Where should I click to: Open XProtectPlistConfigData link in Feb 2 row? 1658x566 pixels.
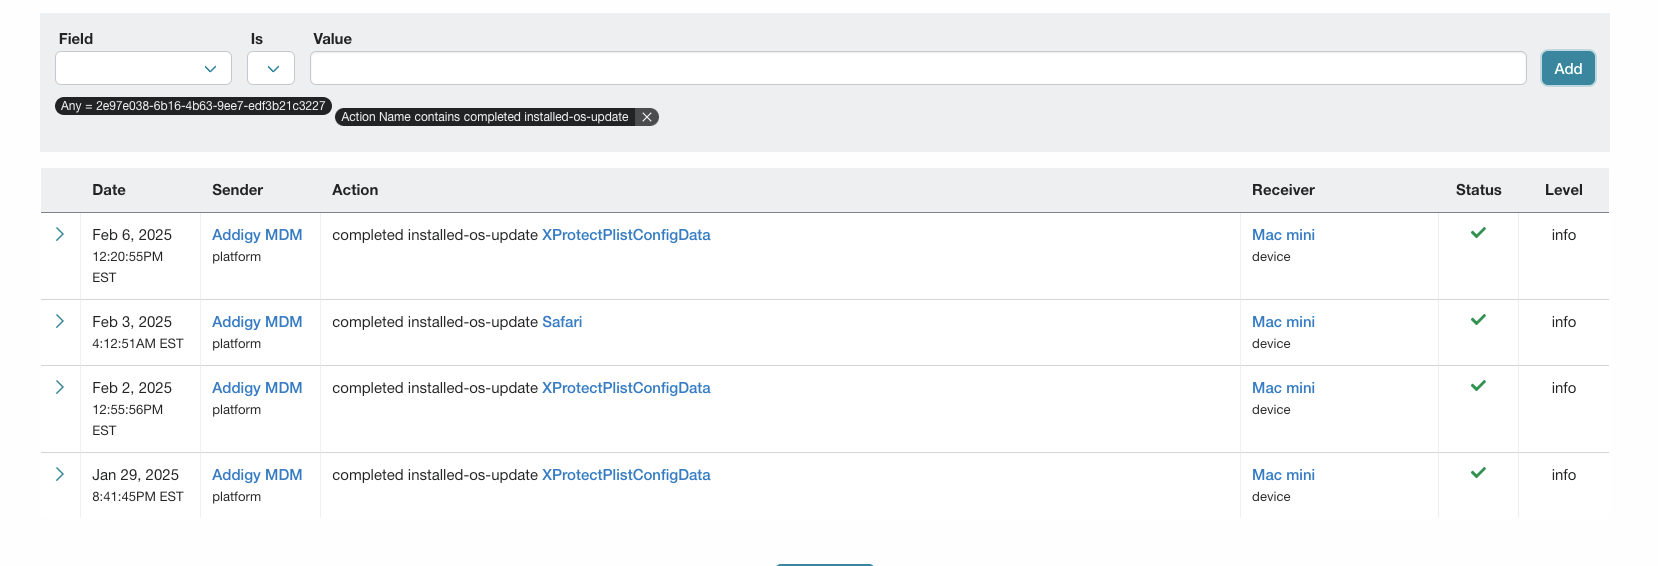[x=626, y=388]
